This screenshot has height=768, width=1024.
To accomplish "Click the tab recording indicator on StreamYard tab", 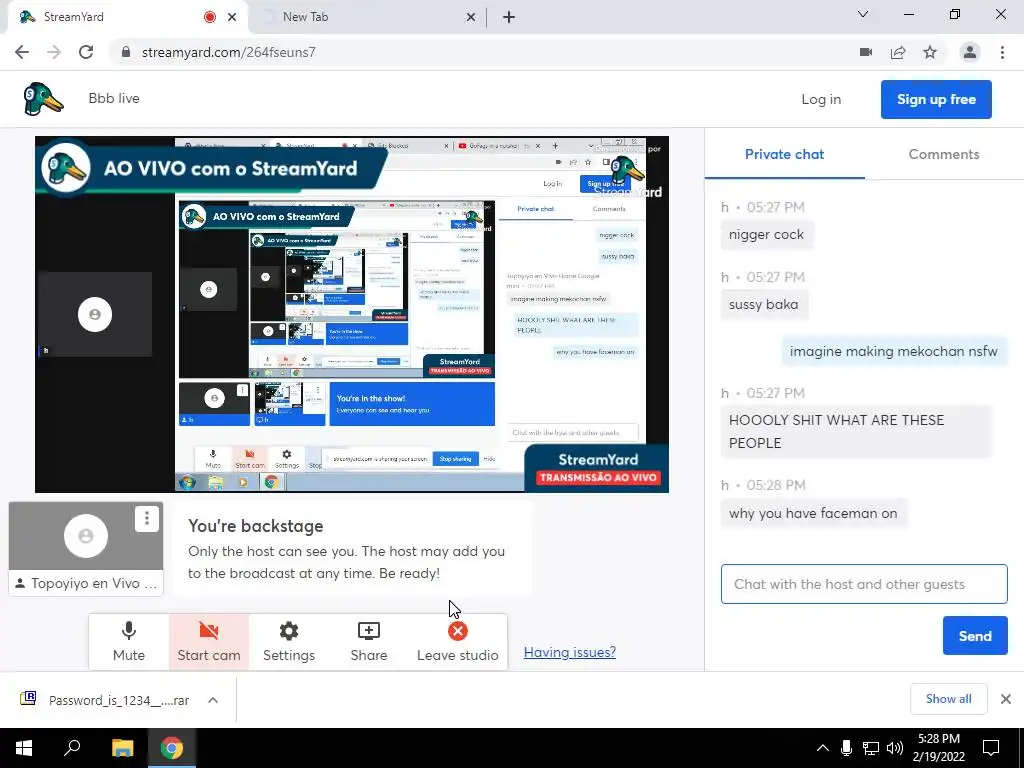I will (x=210, y=17).
